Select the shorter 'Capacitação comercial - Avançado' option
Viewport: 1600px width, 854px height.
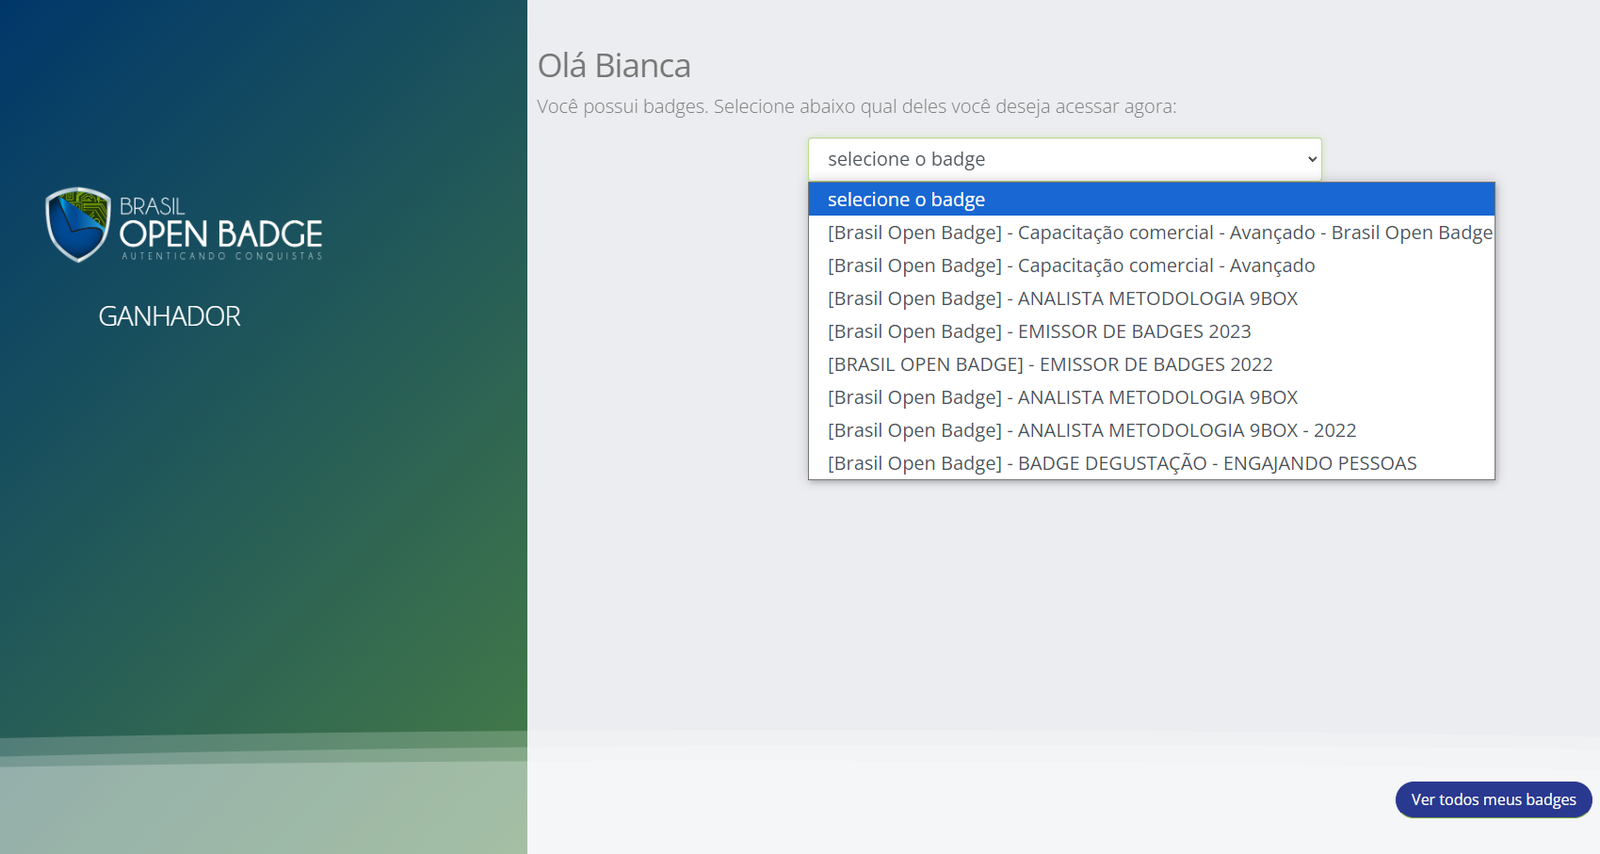(x=1151, y=265)
